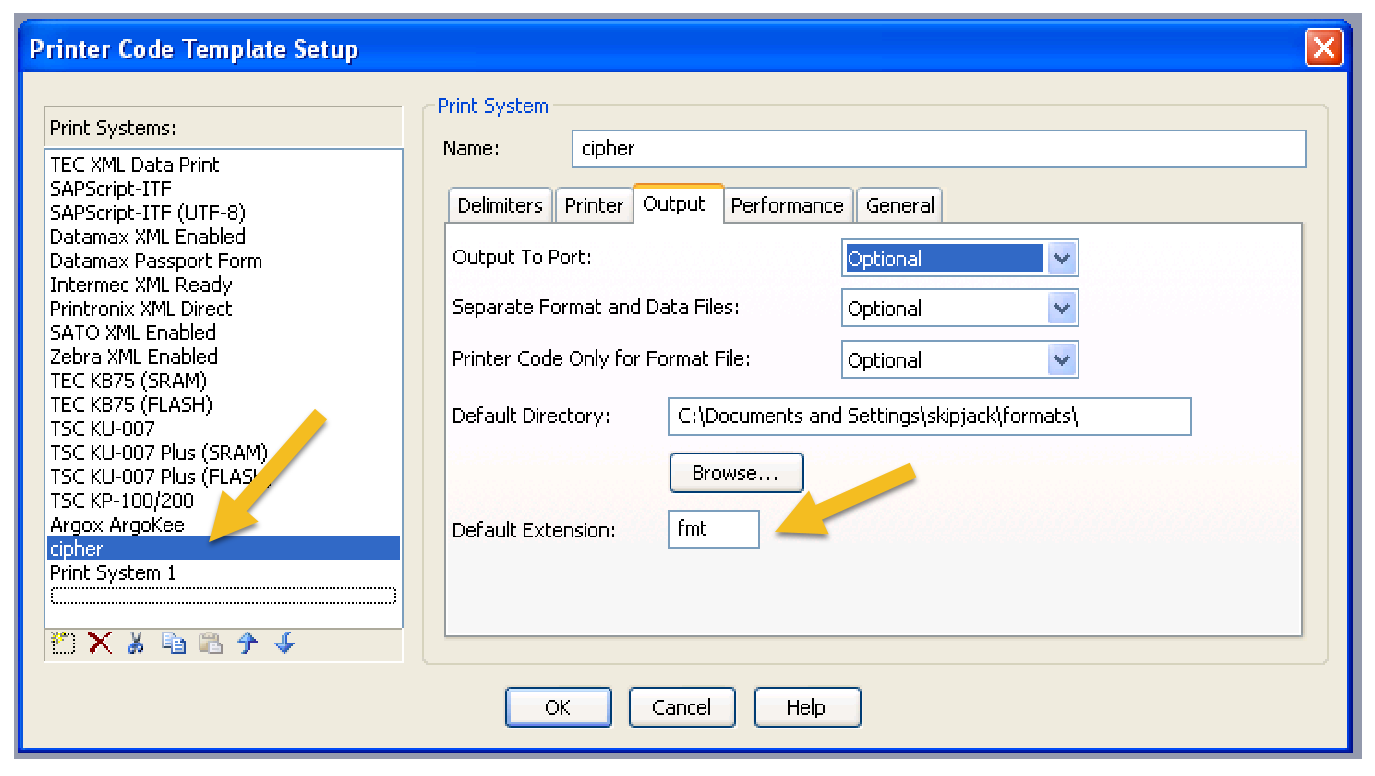The image size is (1375, 776).
Task: Open the Output To Port dropdown
Action: coord(1064,258)
